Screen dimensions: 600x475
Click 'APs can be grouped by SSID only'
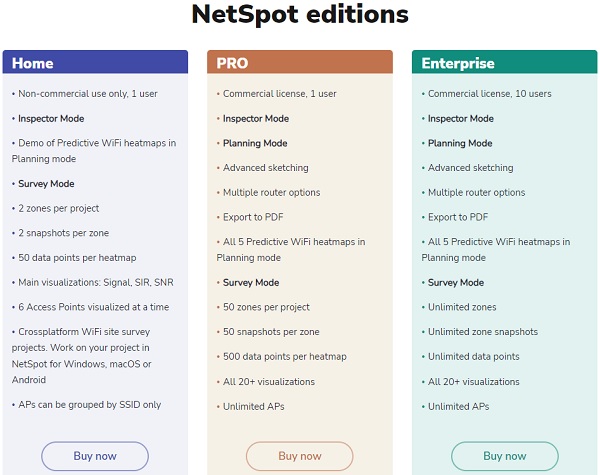[x=90, y=405]
